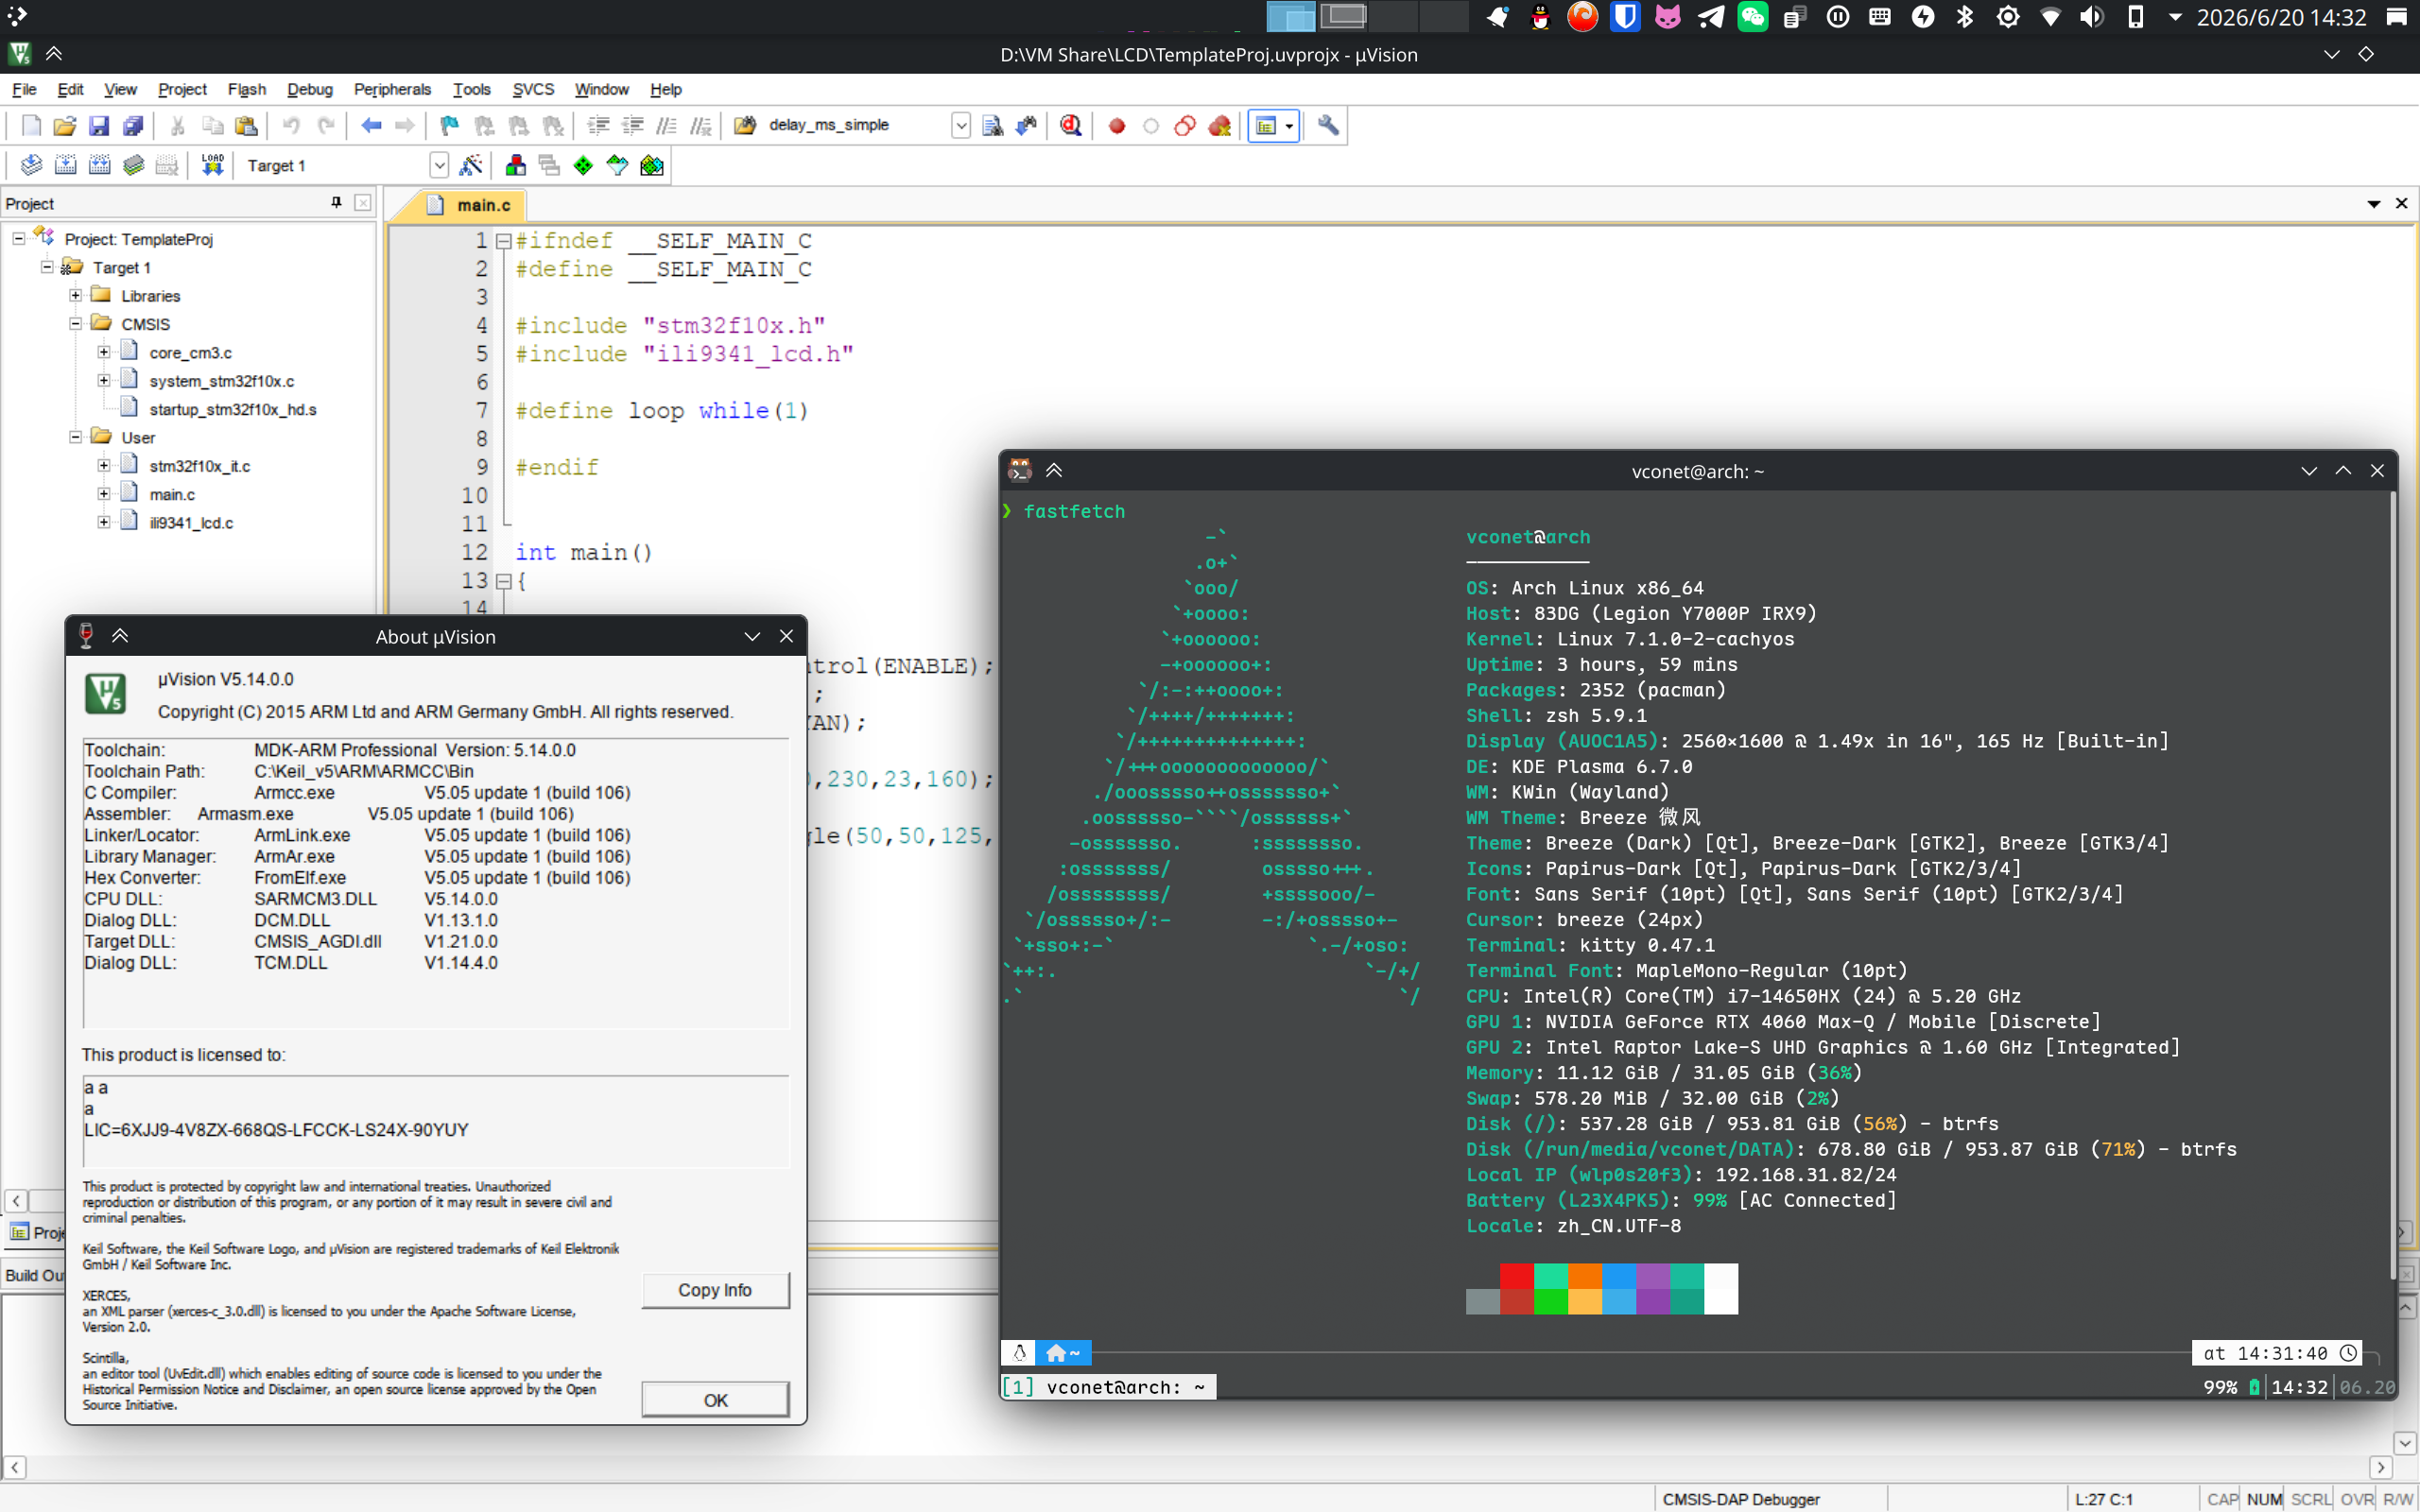The height and width of the screenshot is (1512, 2420).
Task: Build the target files icon
Action: (x=65, y=165)
